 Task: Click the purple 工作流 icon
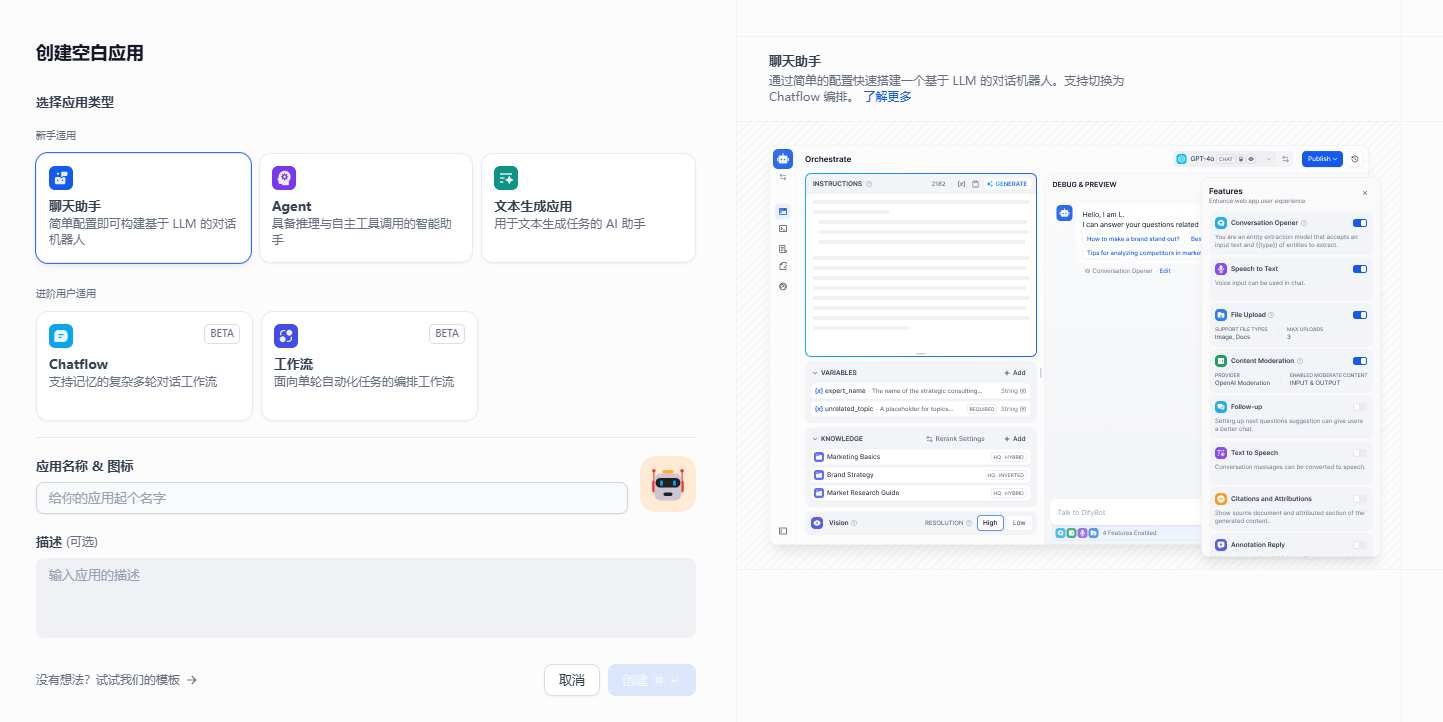[x=287, y=335]
